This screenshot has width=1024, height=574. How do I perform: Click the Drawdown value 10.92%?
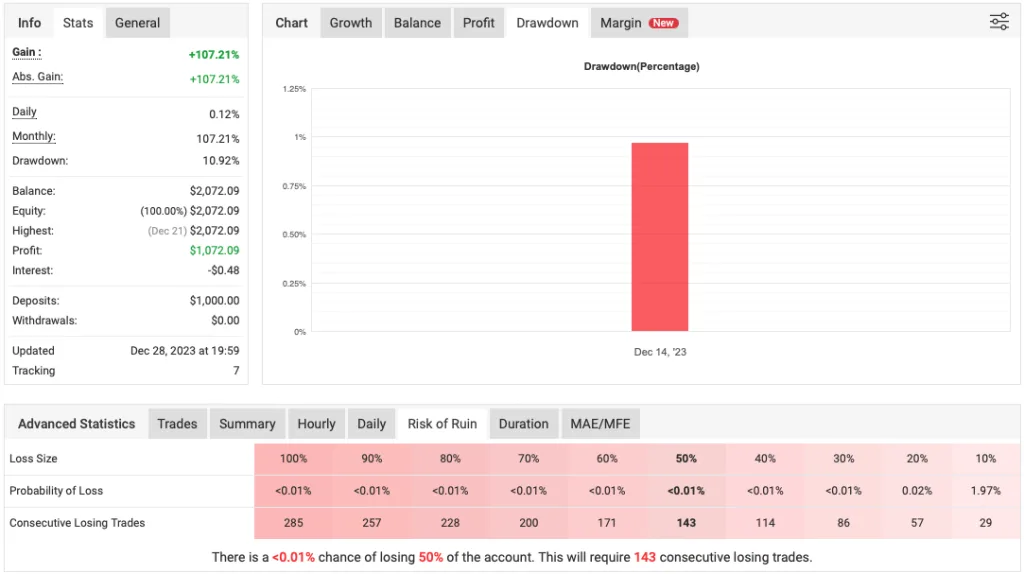click(x=221, y=161)
